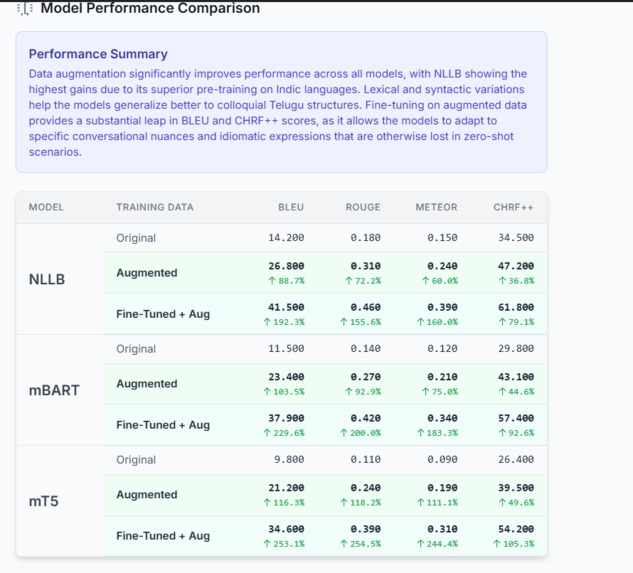The width and height of the screenshot is (633, 573).
Task: Select the mBART model label
Action: pos(54,390)
